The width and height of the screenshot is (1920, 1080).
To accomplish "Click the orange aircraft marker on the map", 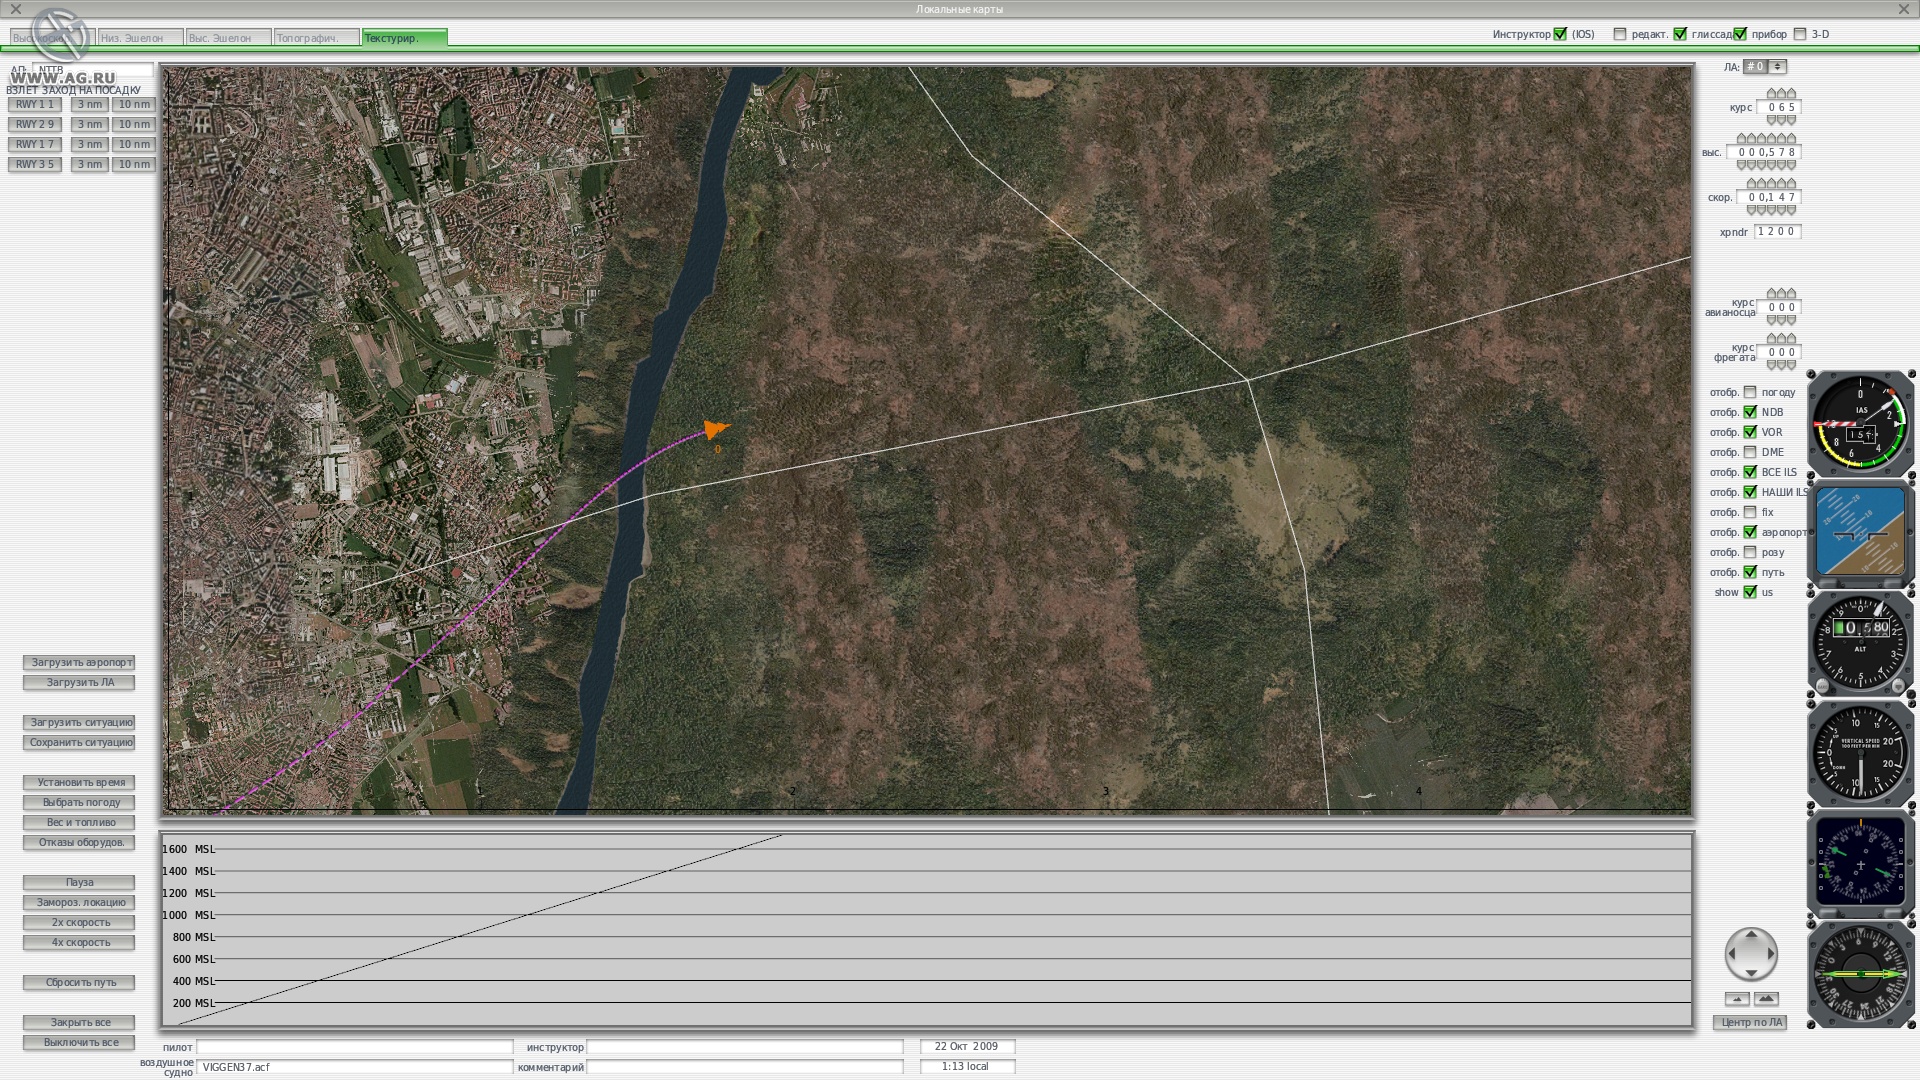I will click(716, 430).
